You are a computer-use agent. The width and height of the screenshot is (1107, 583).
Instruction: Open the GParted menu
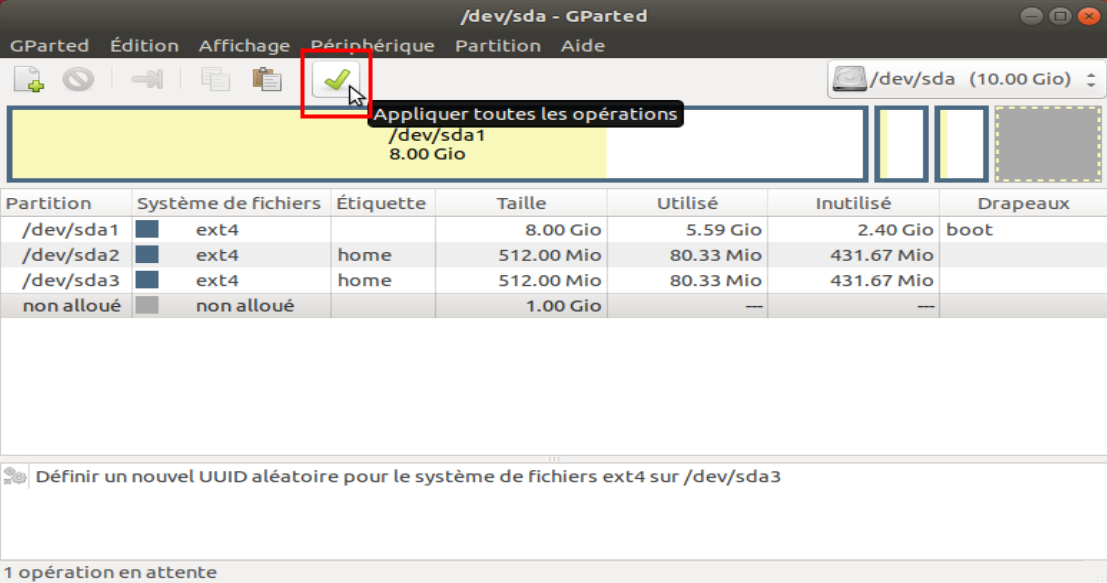[x=49, y=46]
